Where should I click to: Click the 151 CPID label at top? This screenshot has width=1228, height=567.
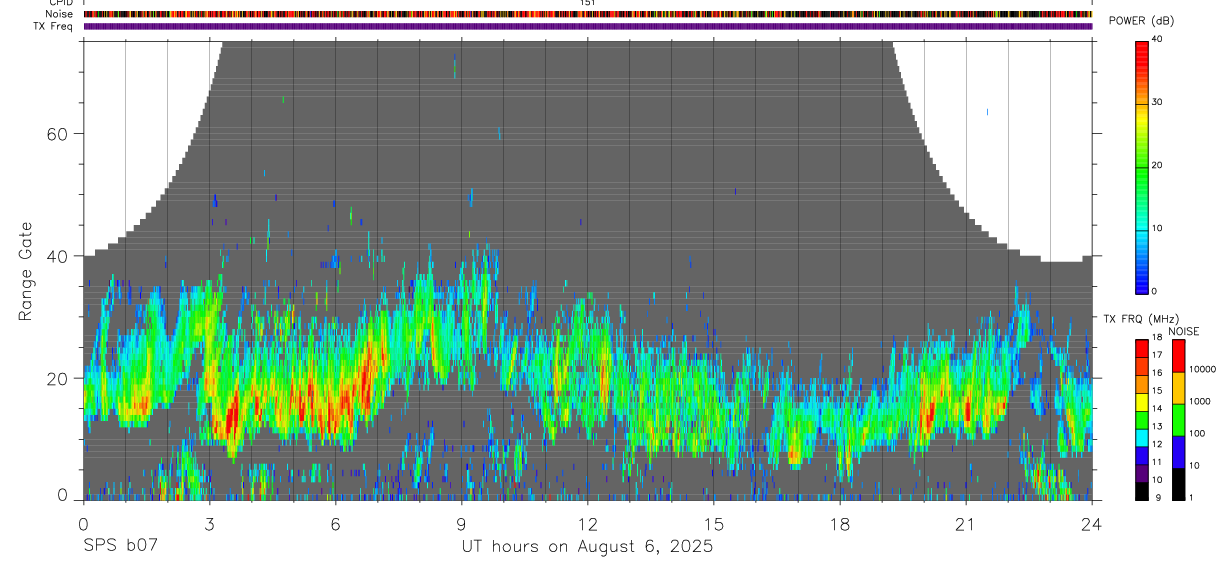tap(587, 3)
